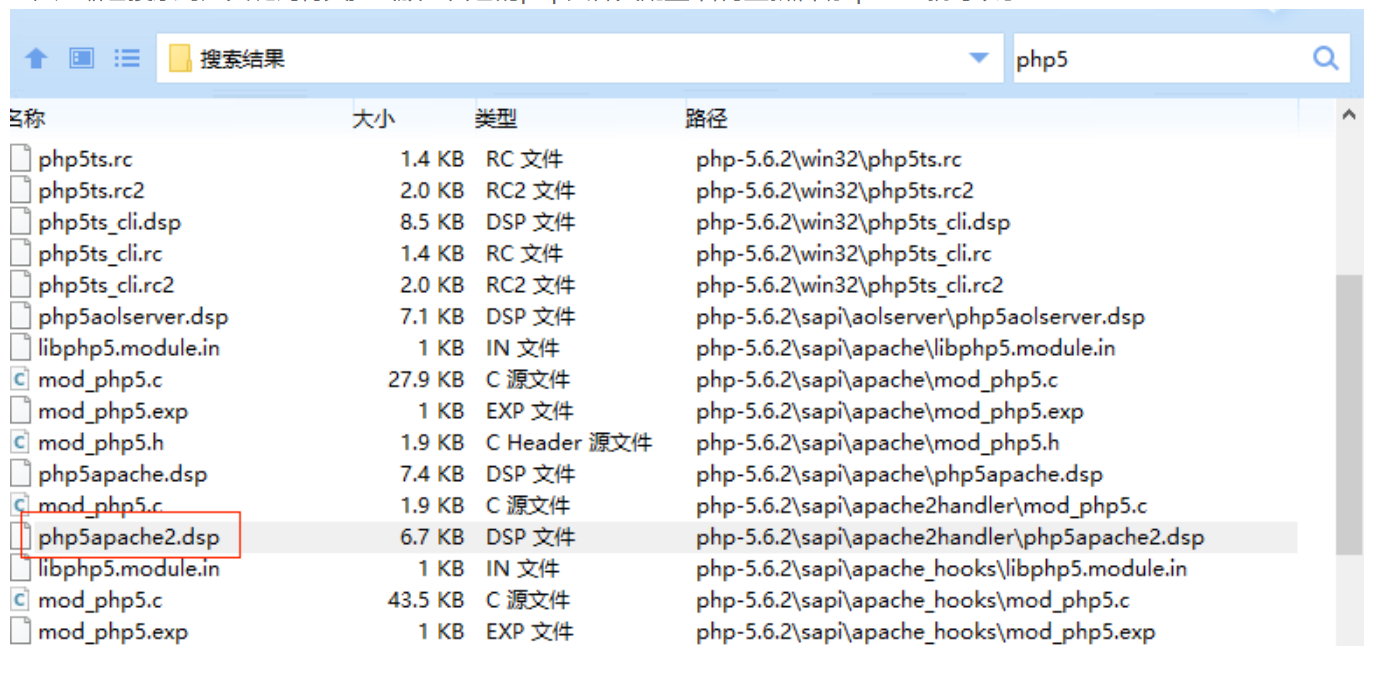Click the file icon of php5apache.dsp
This screenshot has height=682, width=1374.
tap(21, 474)
